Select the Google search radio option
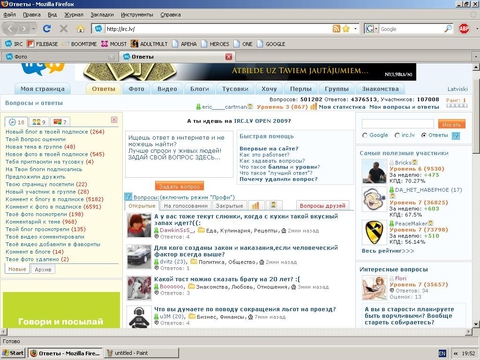This screenshot has width=480, height=360. tap(365, 135)
